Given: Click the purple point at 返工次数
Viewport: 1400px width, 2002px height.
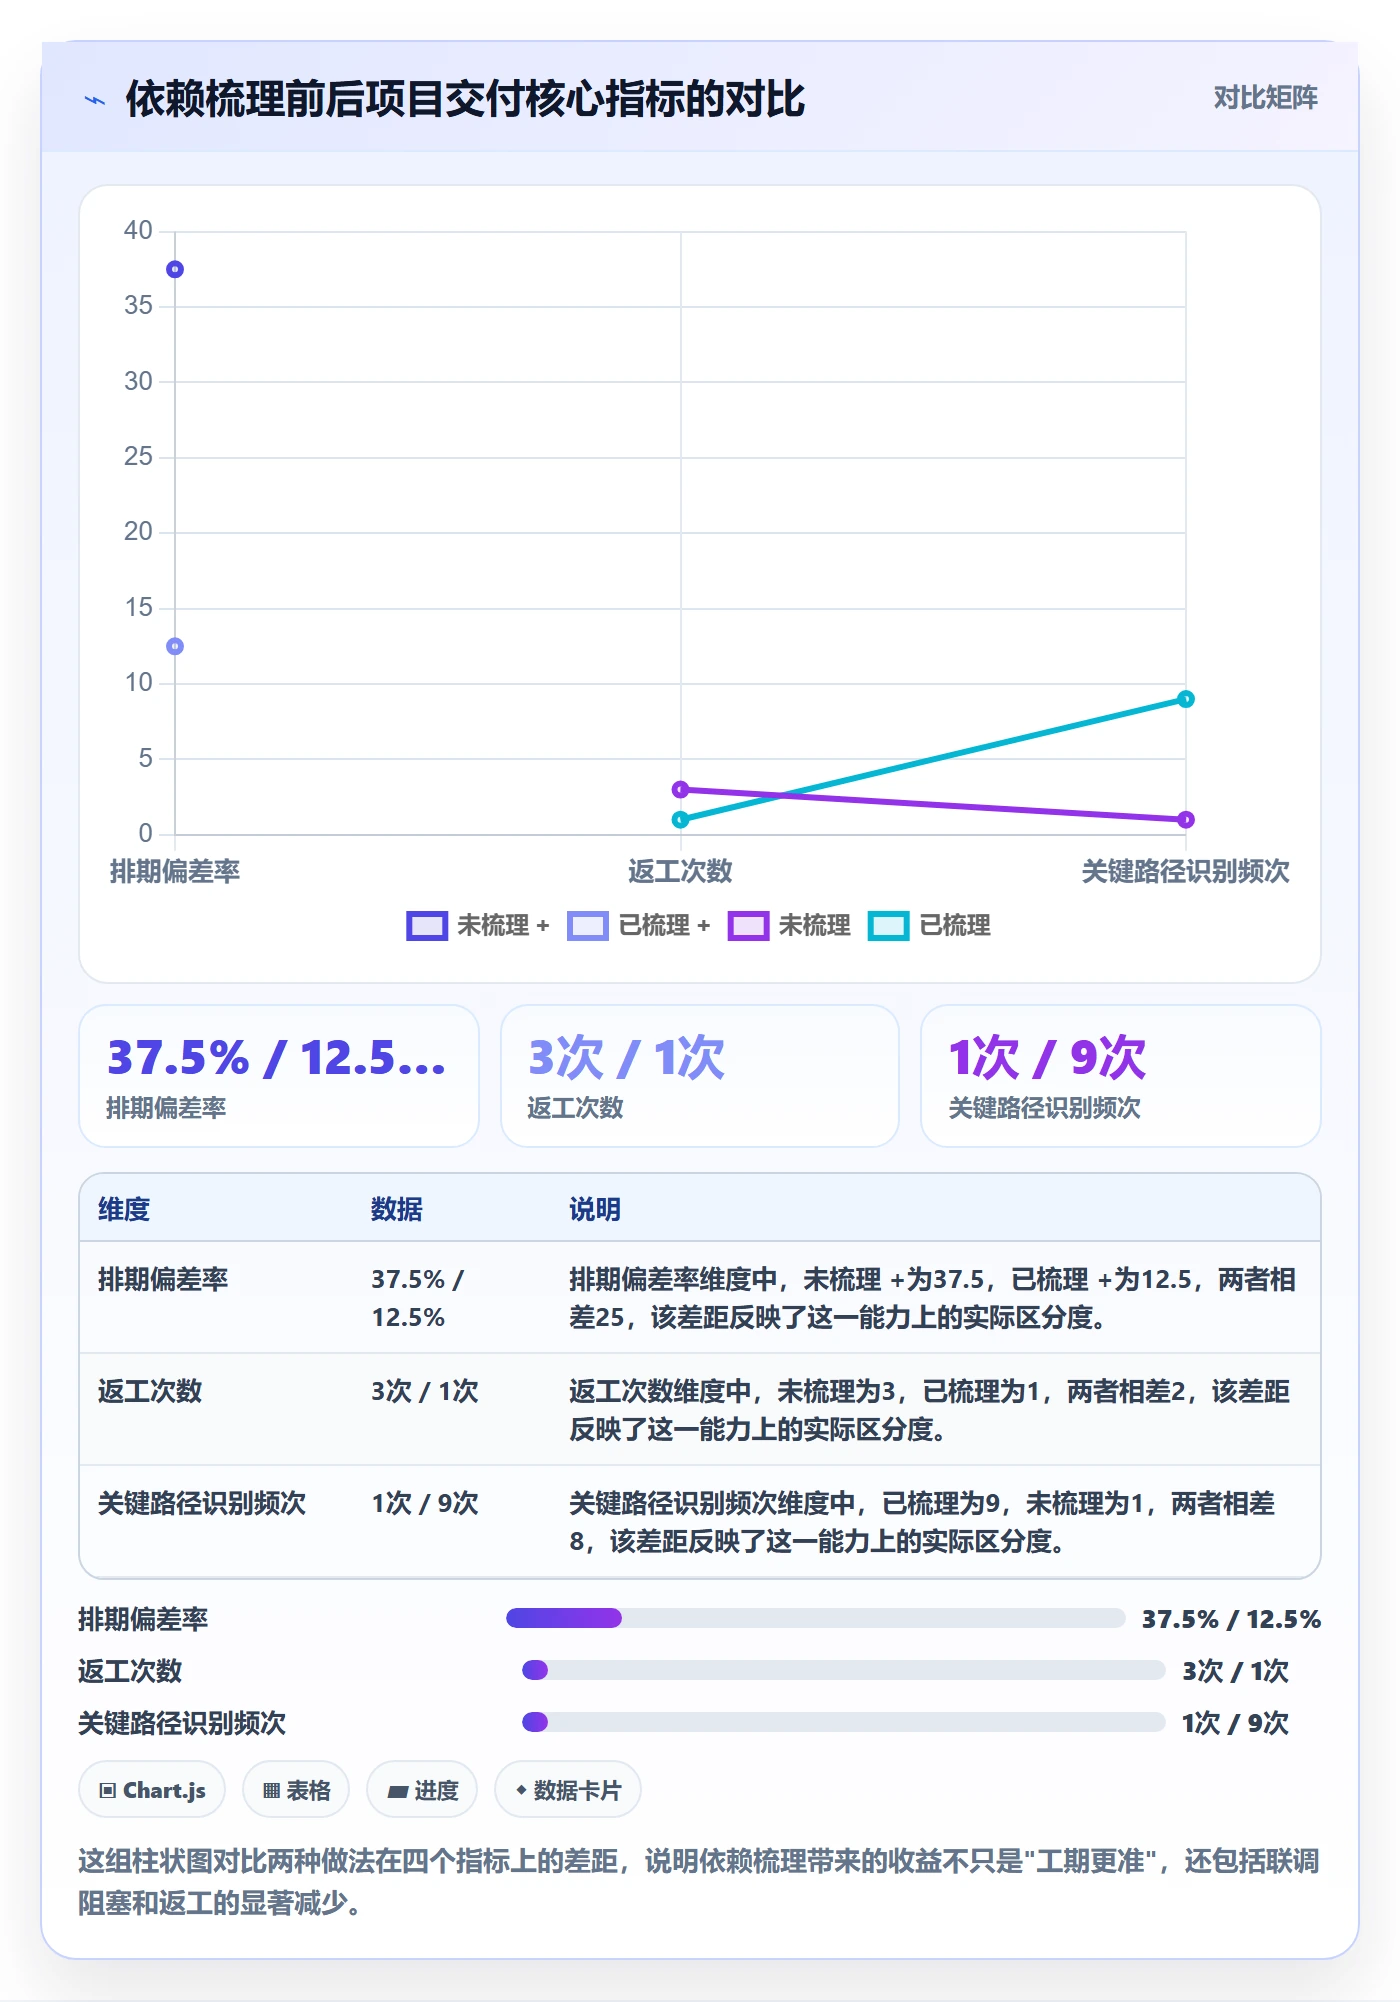Looking at the screenshot, I should (x=680, y=789).
